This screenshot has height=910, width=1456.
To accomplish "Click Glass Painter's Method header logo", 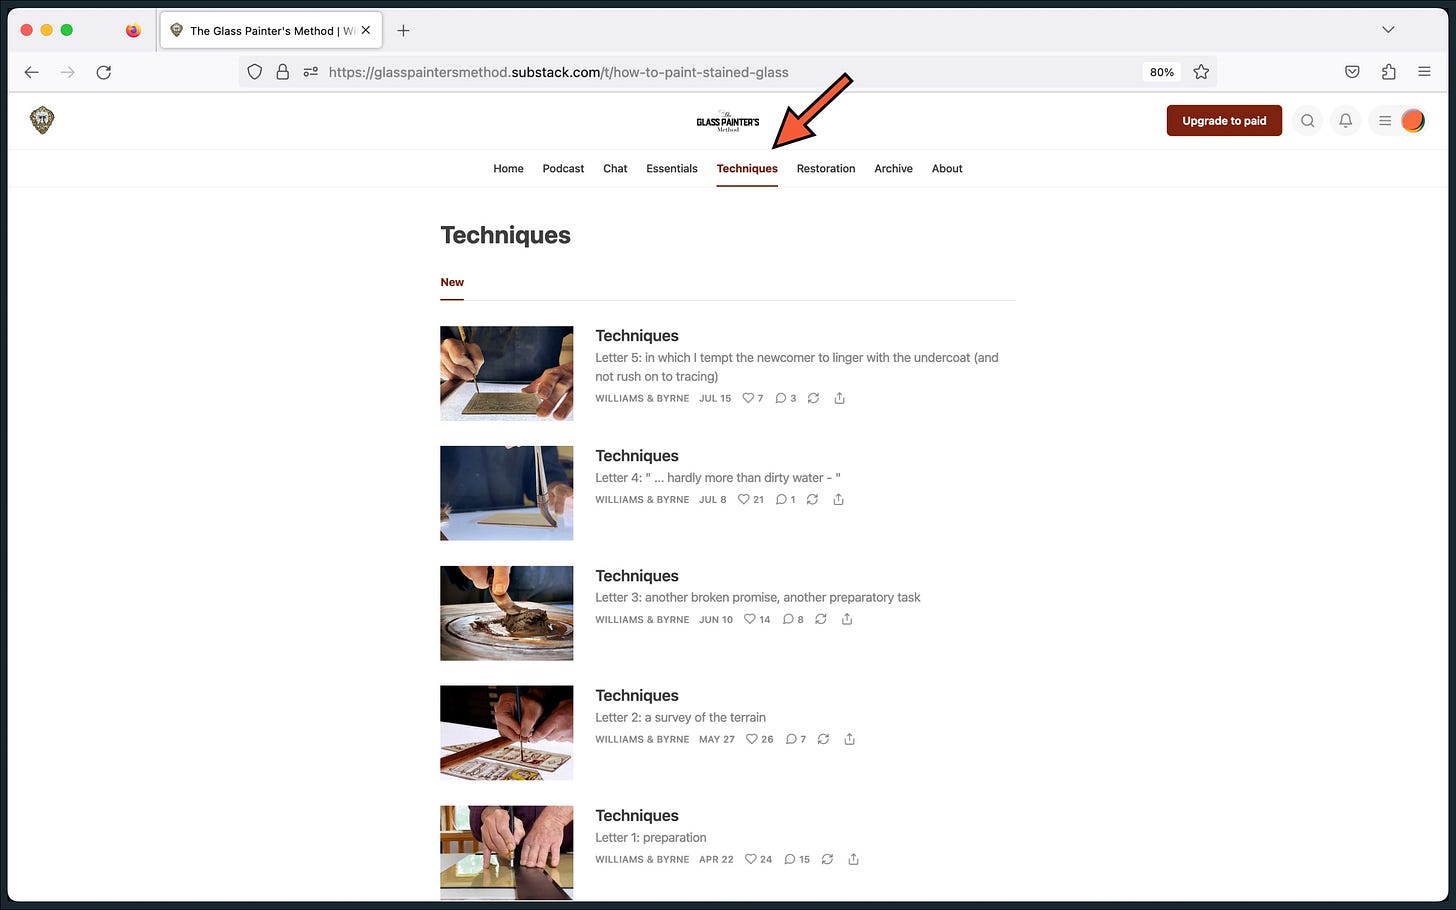I will (728, 121).
